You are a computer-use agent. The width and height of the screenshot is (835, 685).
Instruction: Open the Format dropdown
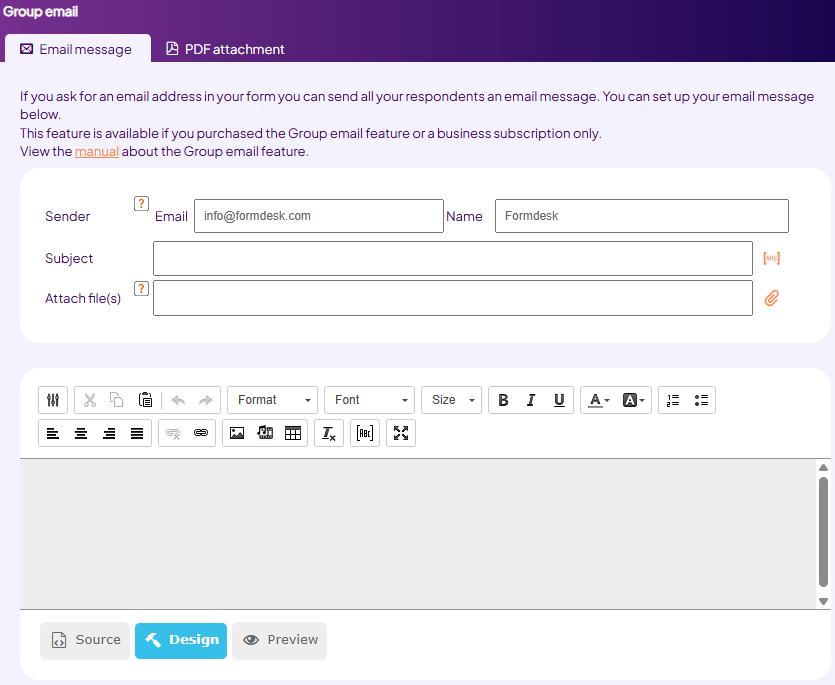pos(273,400)
